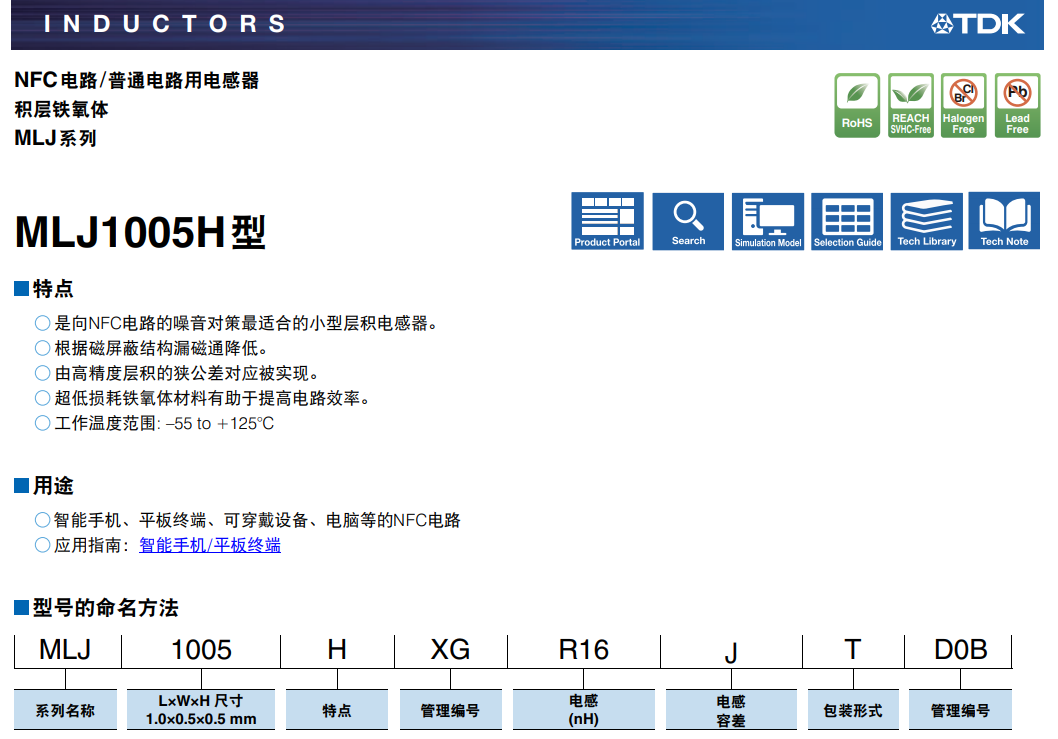This screenshot has width=1058, height=739.
Task: Click the feature line about NFC电路的噪音对策
Action: [x=246, y=323]
